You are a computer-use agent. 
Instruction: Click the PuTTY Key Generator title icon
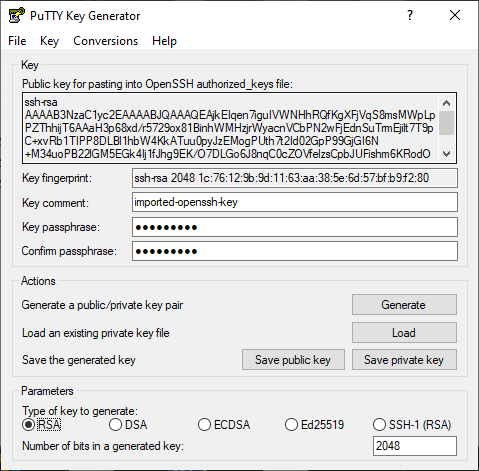coord(17,15)
